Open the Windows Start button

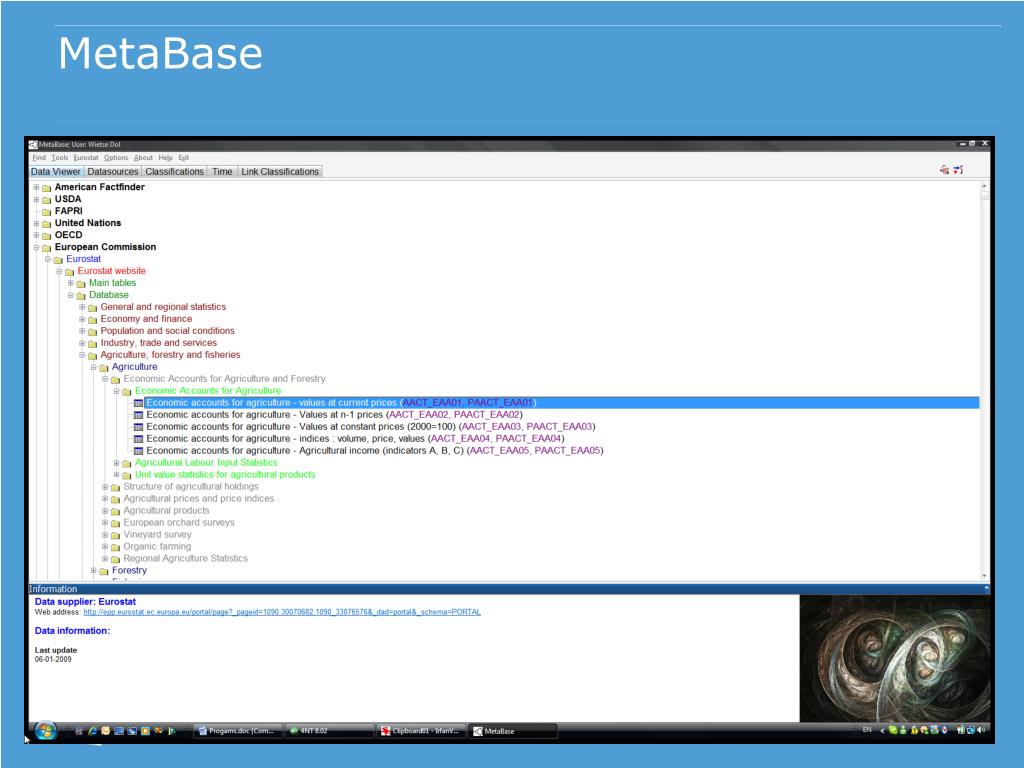[x=45, y=731]
